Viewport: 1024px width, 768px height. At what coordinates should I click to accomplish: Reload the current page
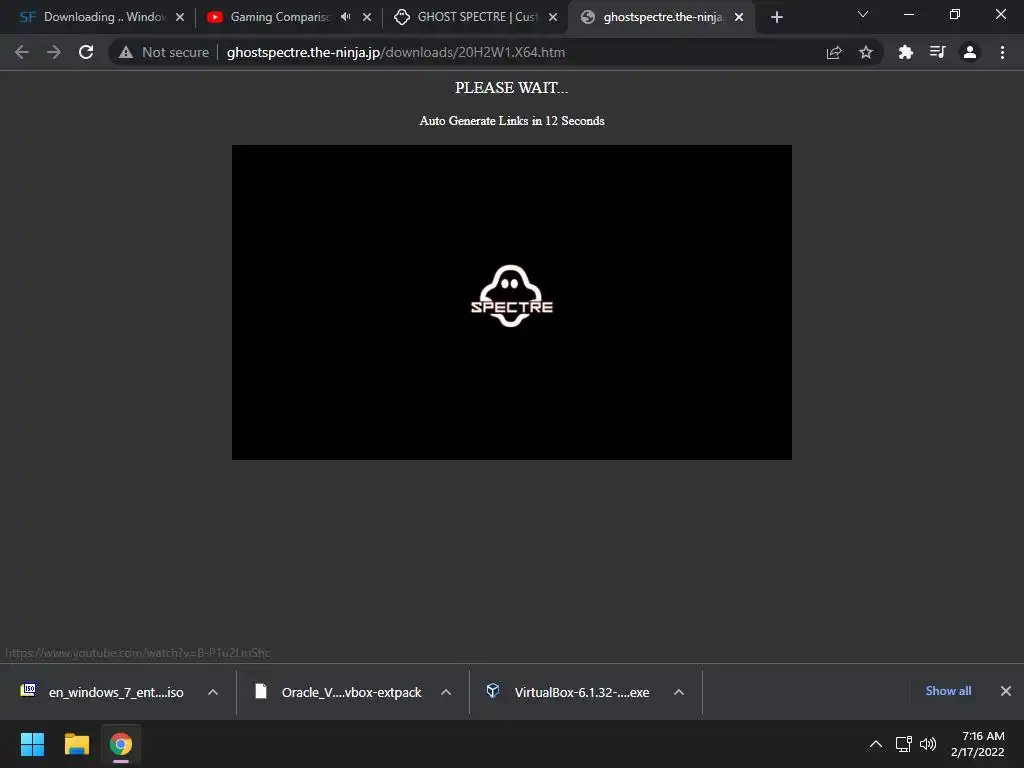tap(86, 52)
